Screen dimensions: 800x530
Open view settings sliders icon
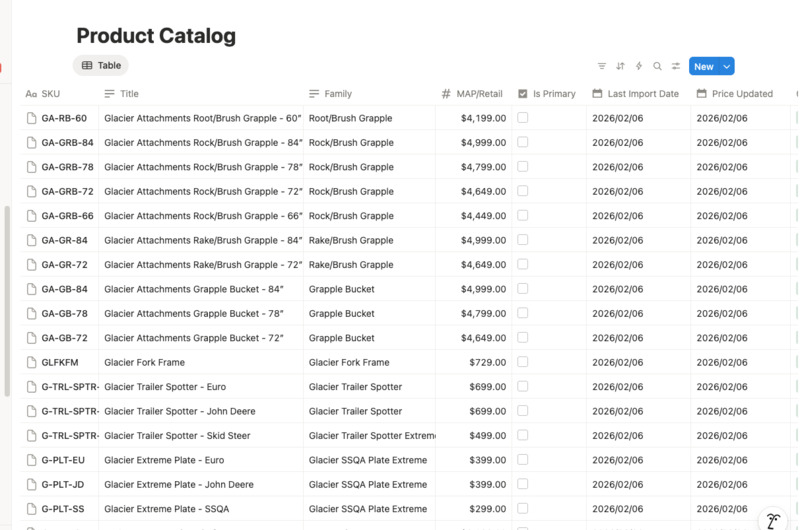pos(676,66)
